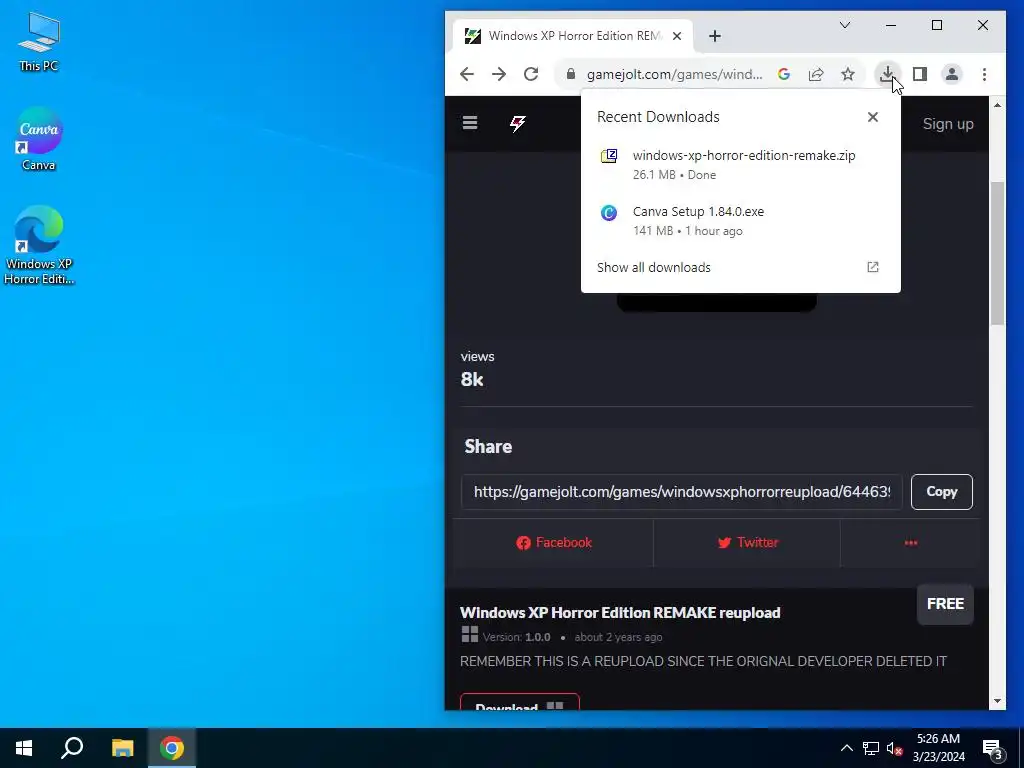
Task: Open File Explorer from taskbar
Action: [x=122, y=748]
